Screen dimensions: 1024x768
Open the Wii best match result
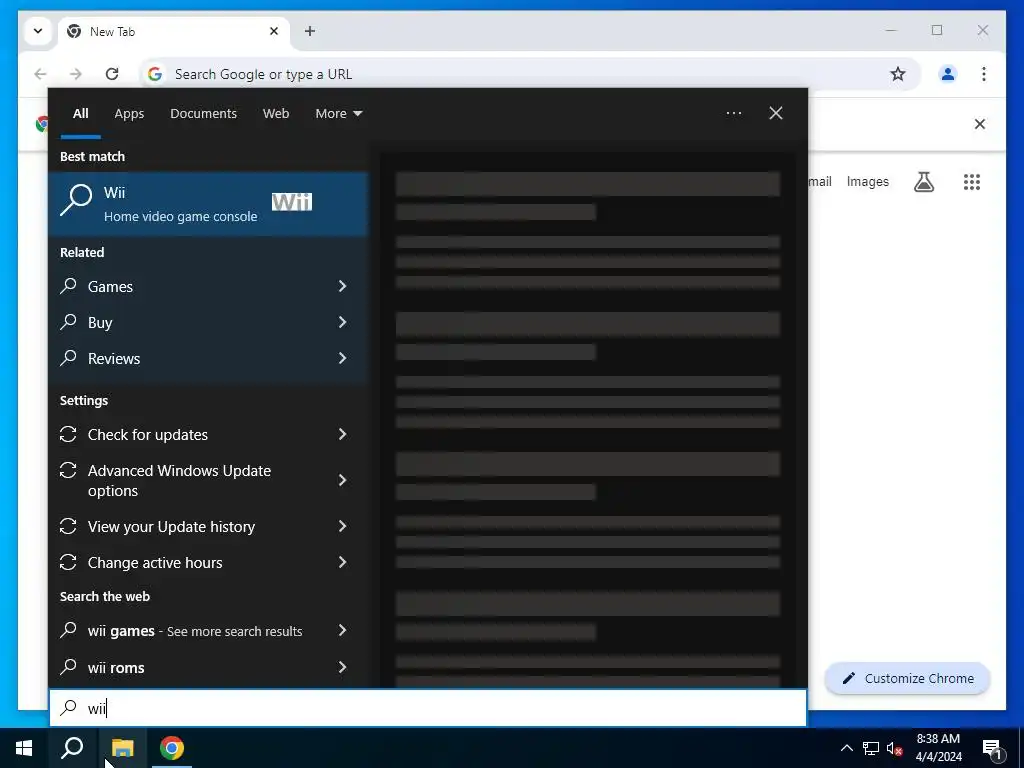(208, 204)
